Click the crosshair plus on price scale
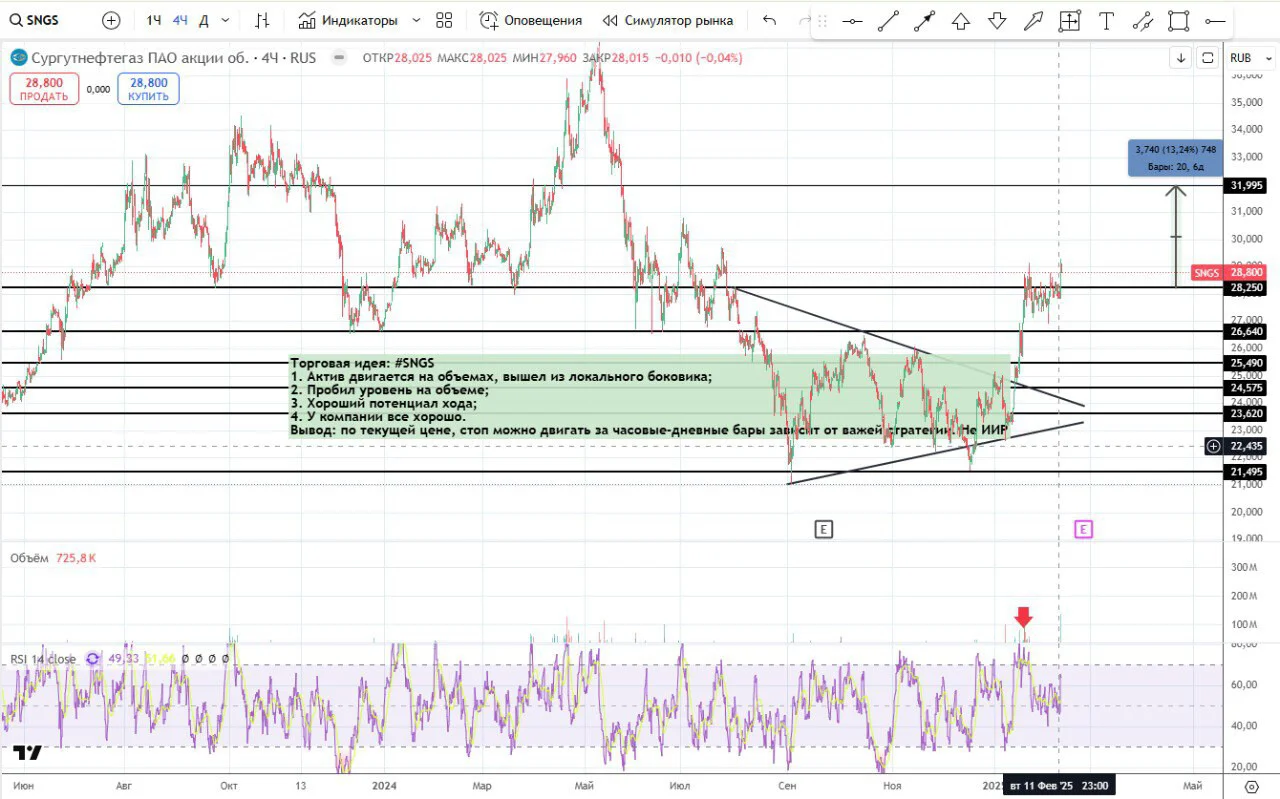This screenshot has width=1280, height=799. click(x=1213, y=446)
